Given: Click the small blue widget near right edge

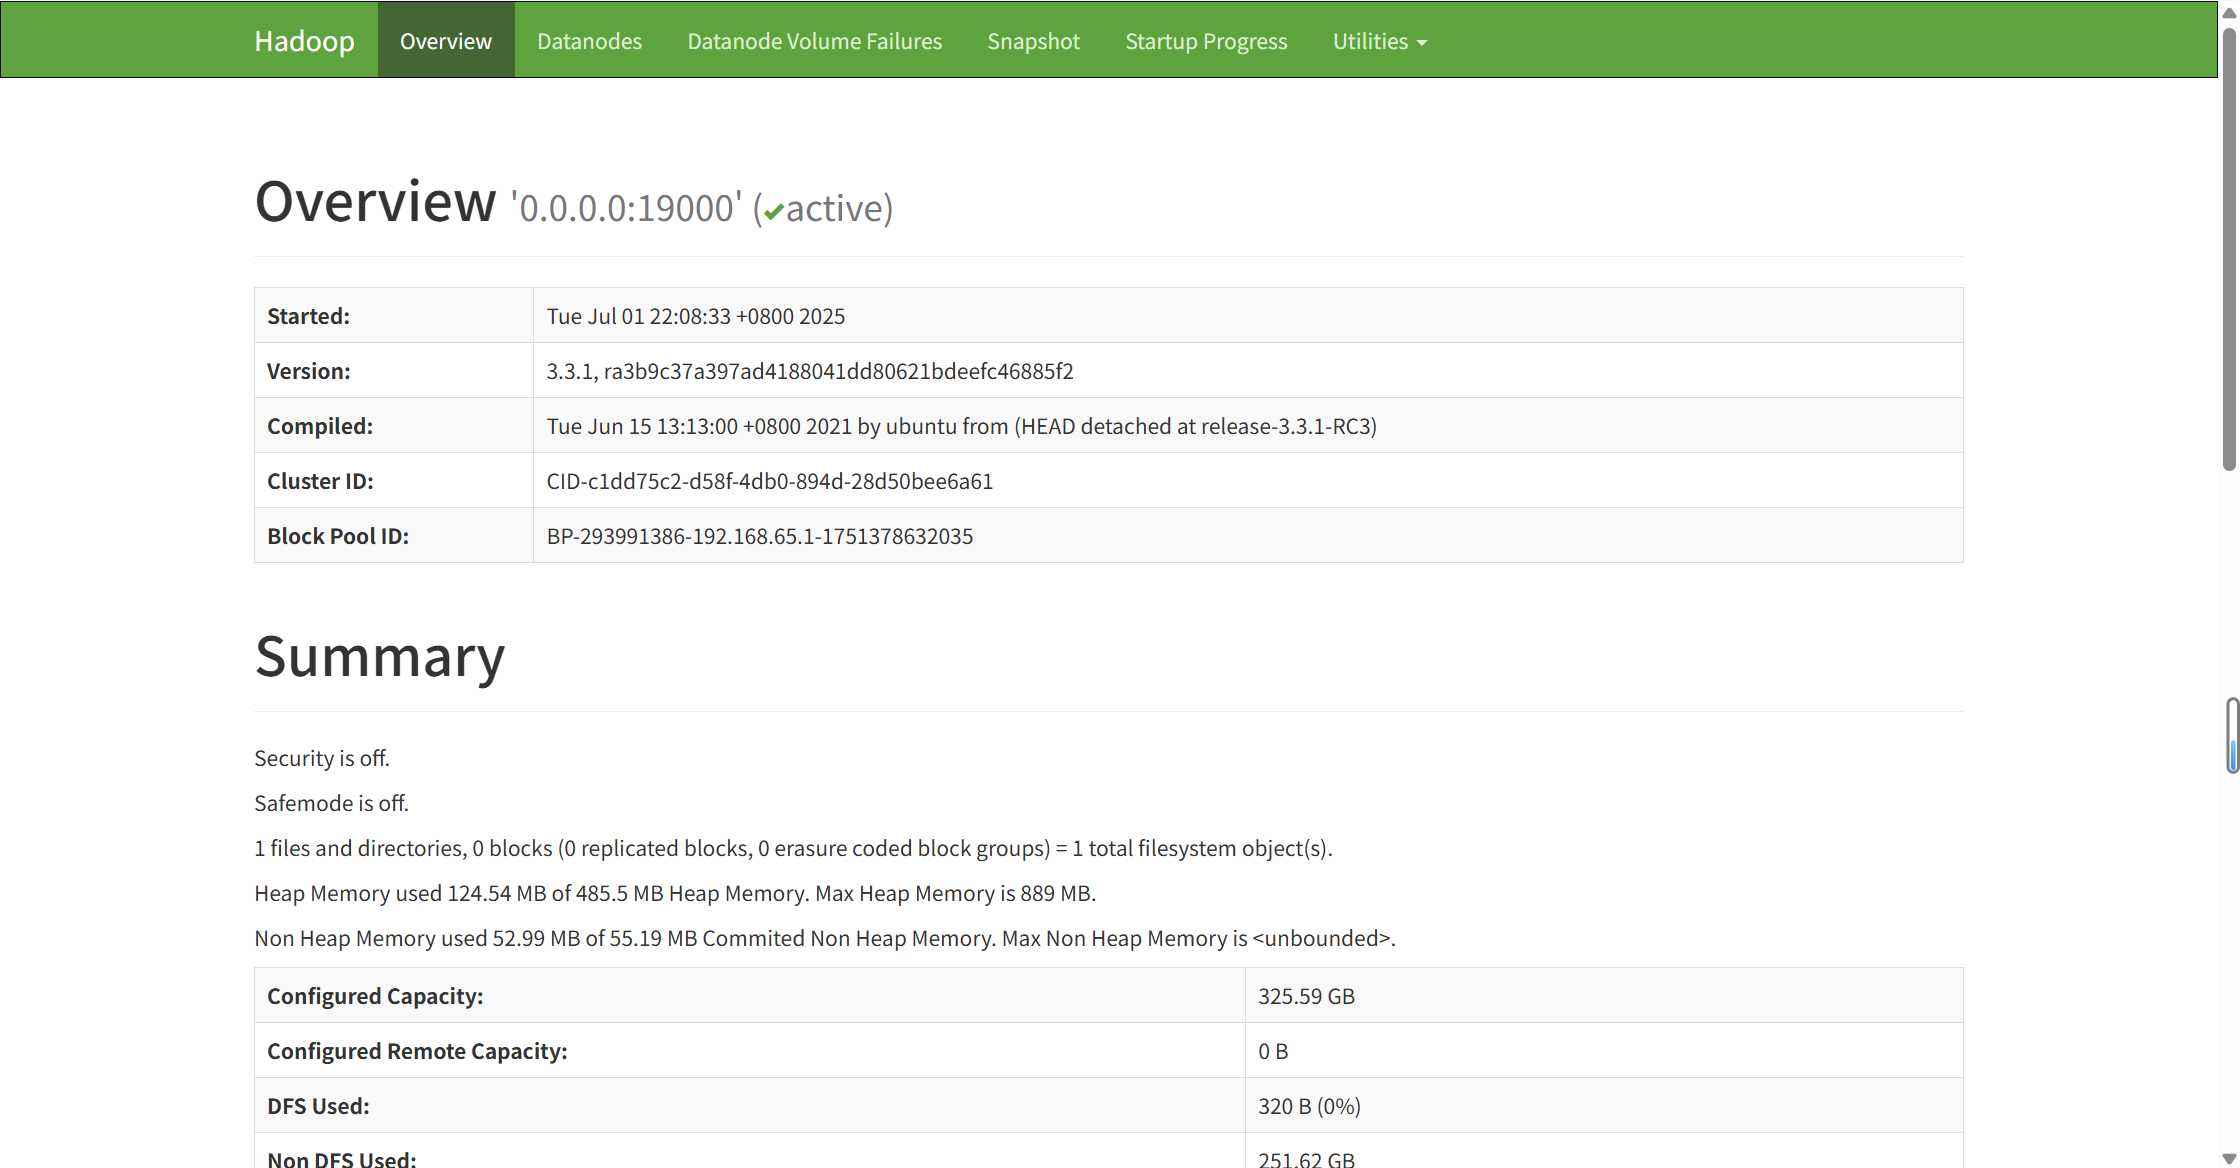Looking at the screenshot, I should point(2232,736).
